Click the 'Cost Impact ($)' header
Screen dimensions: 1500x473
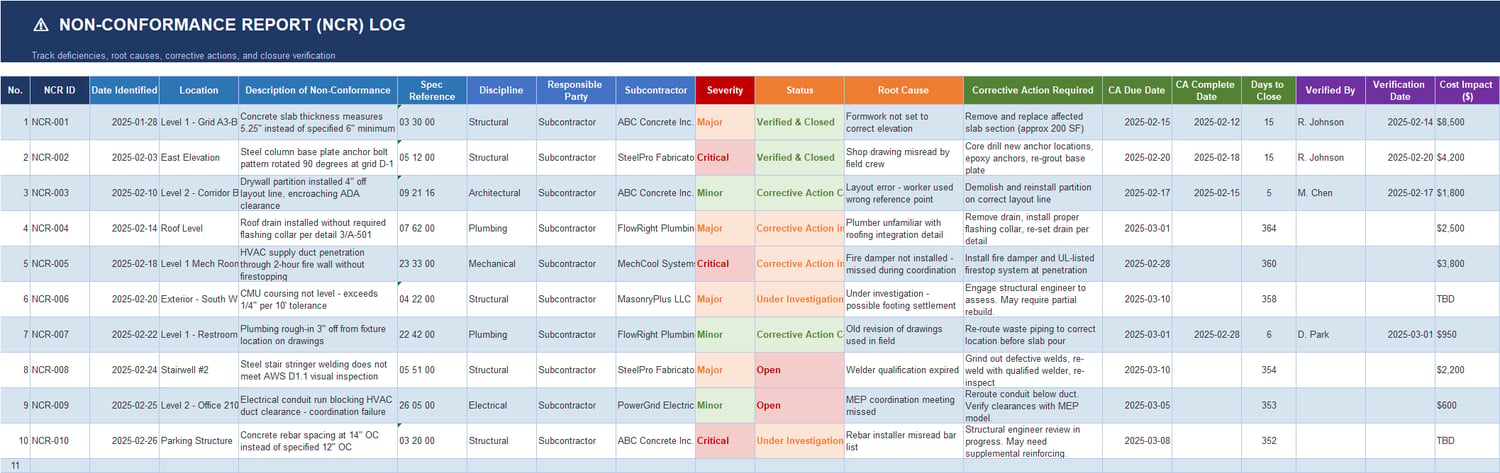1468,90
